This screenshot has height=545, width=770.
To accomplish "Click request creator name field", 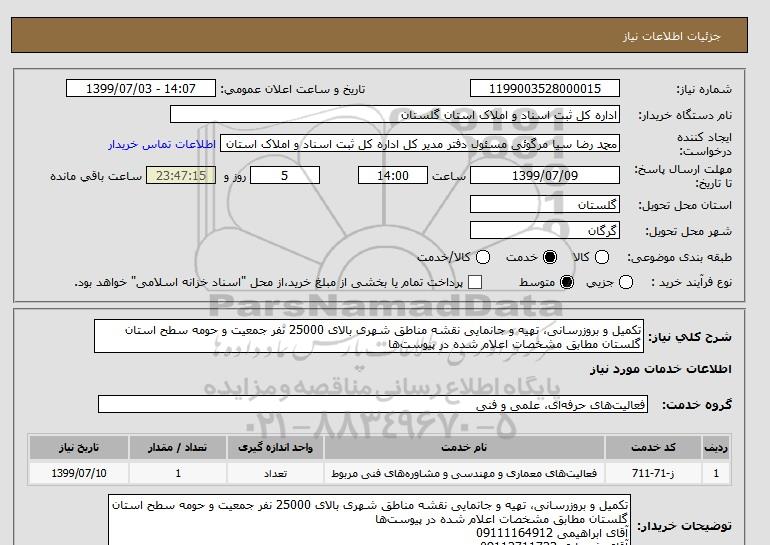I will click(420, 144).
